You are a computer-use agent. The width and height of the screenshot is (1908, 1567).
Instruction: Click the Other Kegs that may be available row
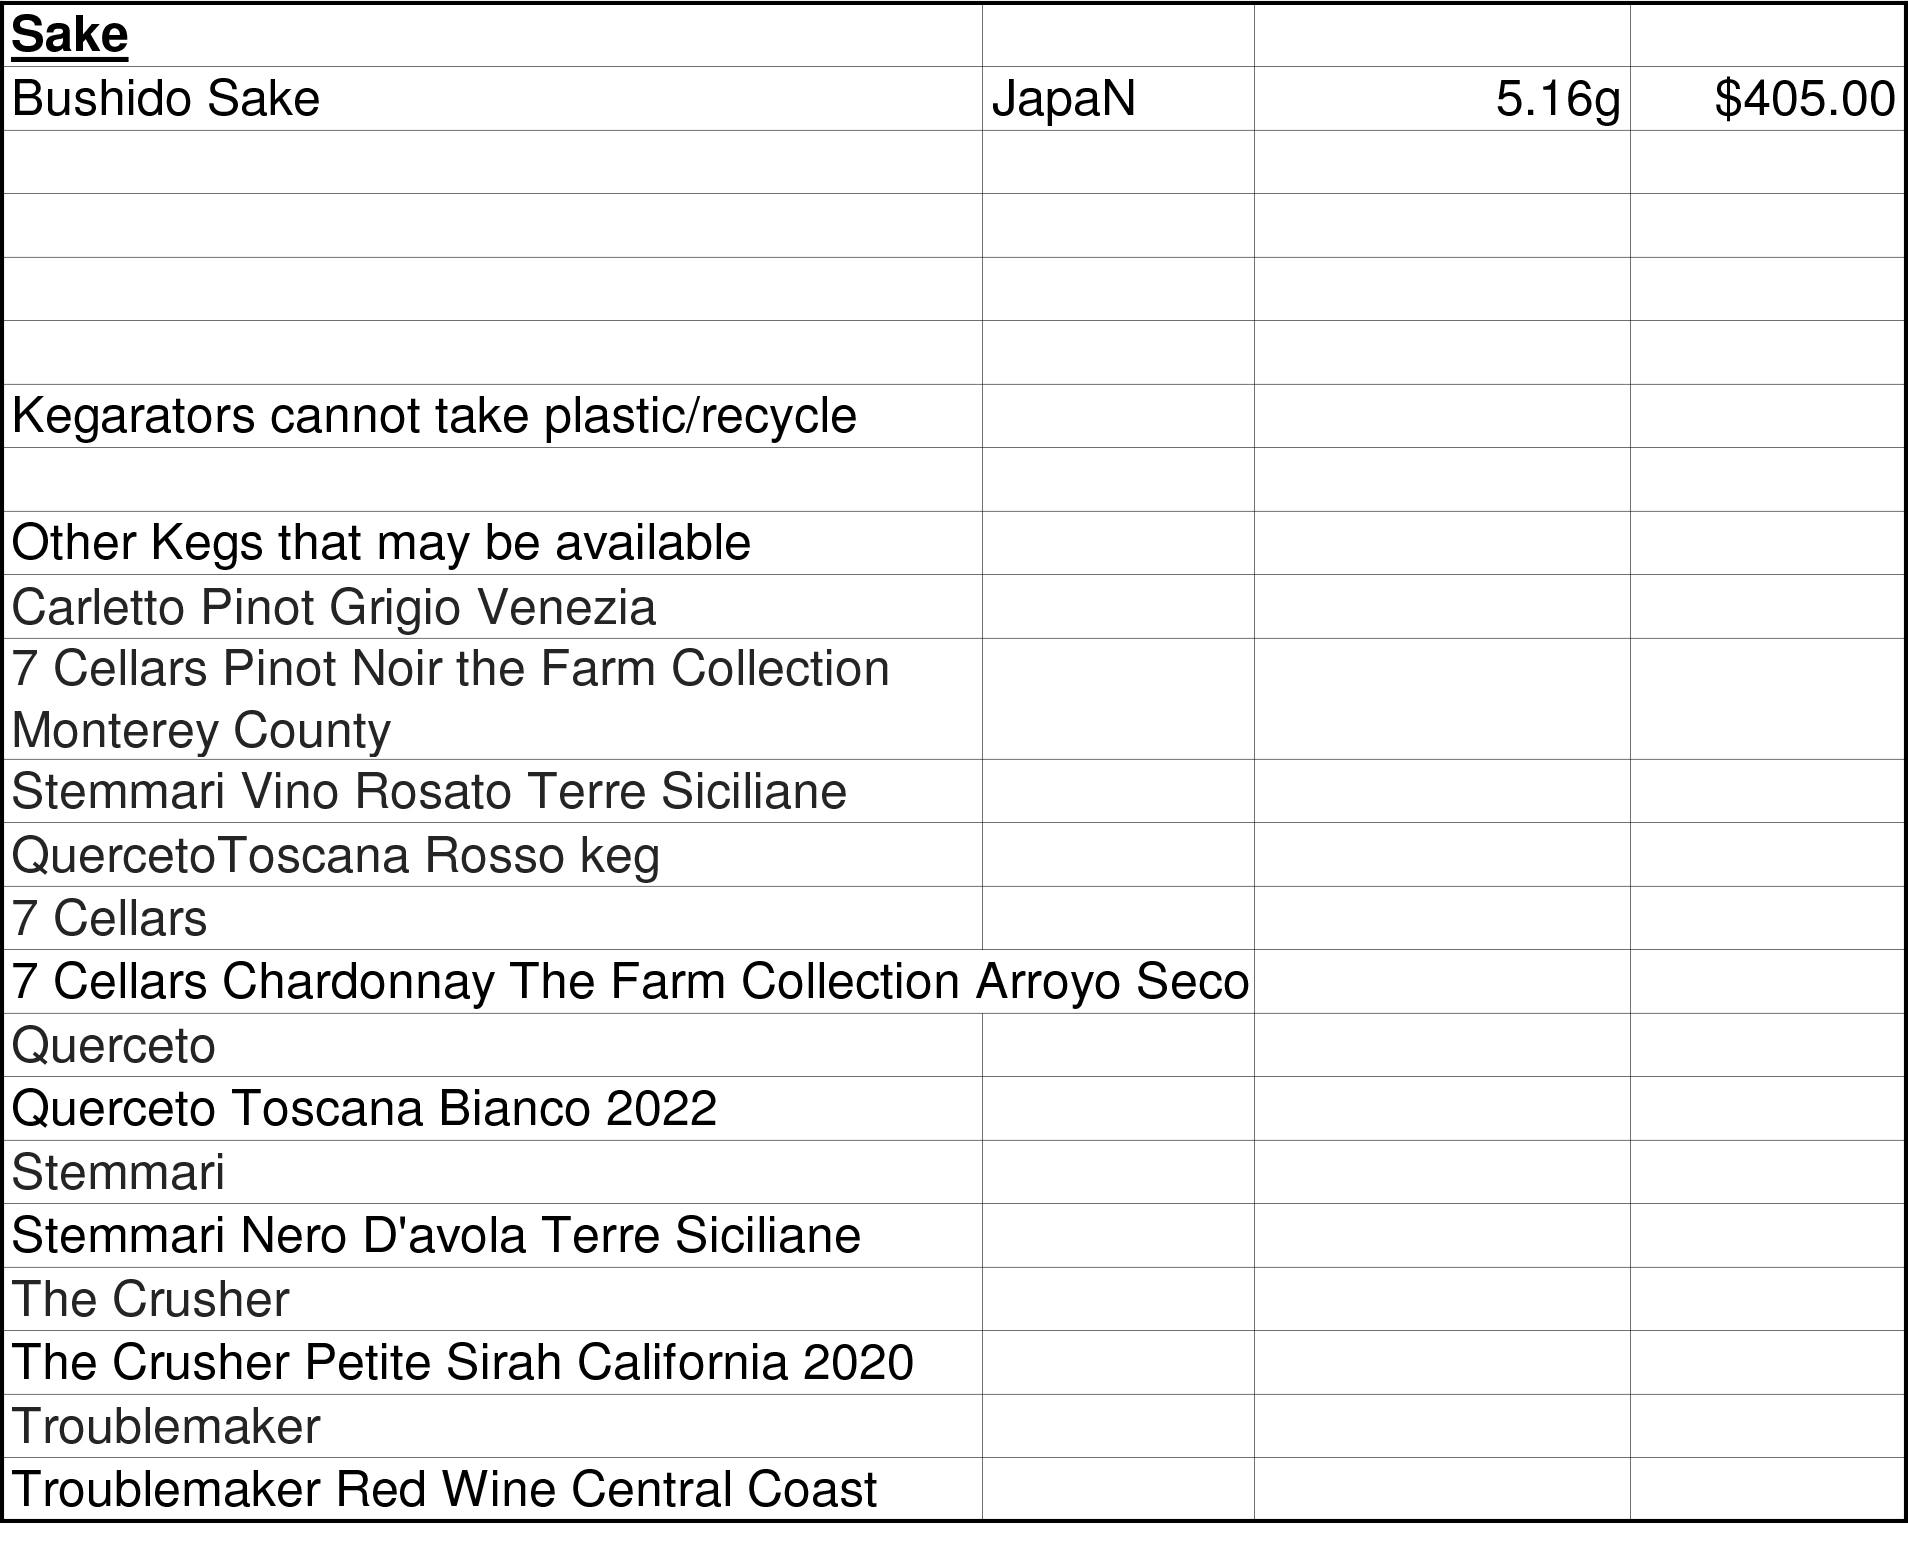point(381,543)
